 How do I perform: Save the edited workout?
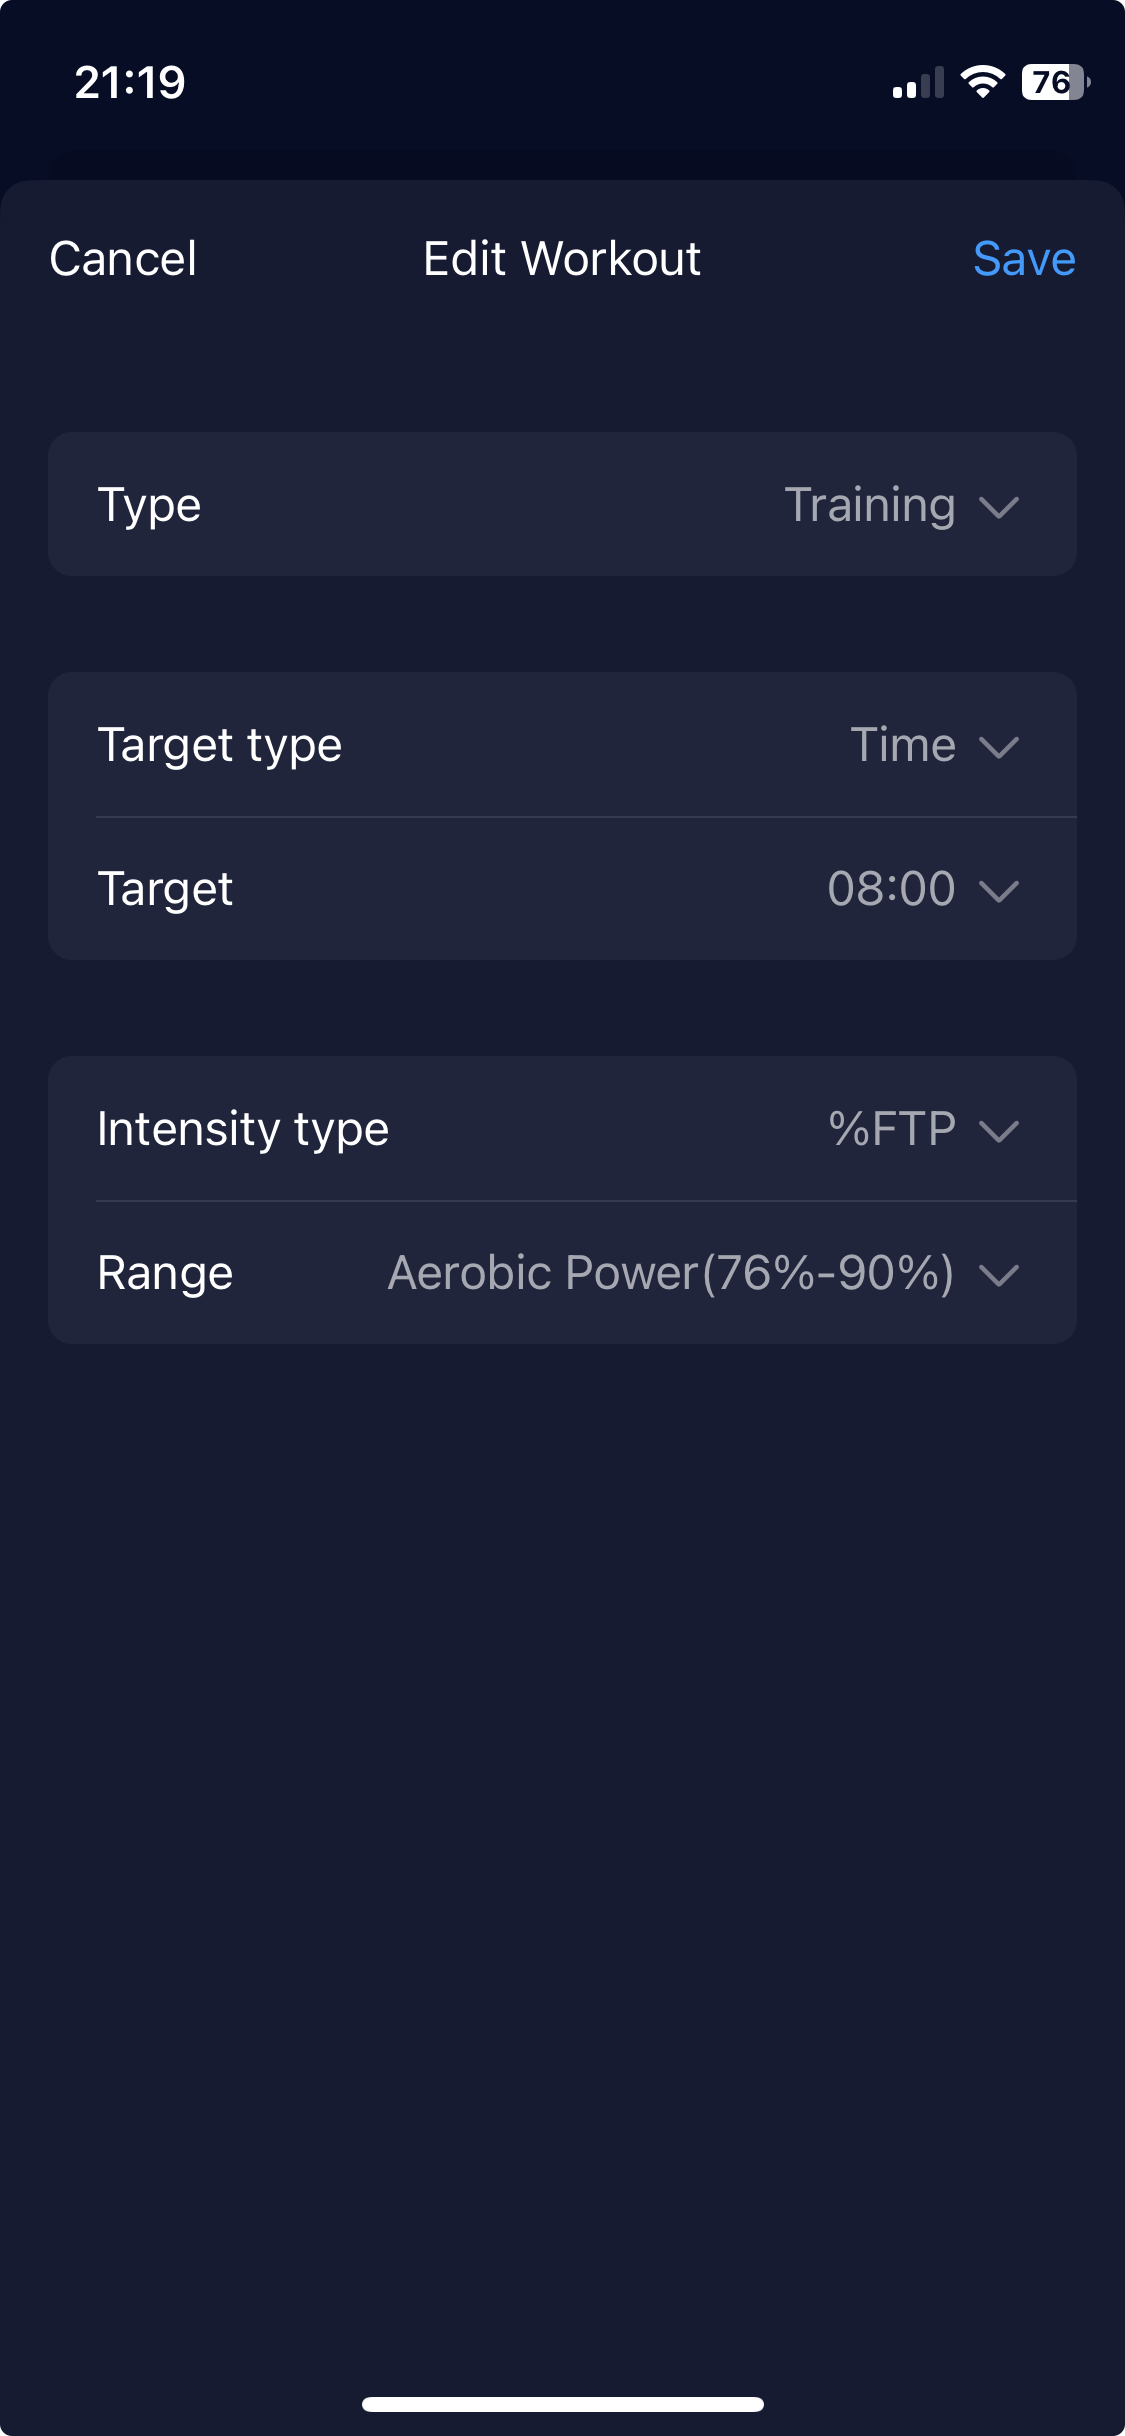coord(1024,259)
